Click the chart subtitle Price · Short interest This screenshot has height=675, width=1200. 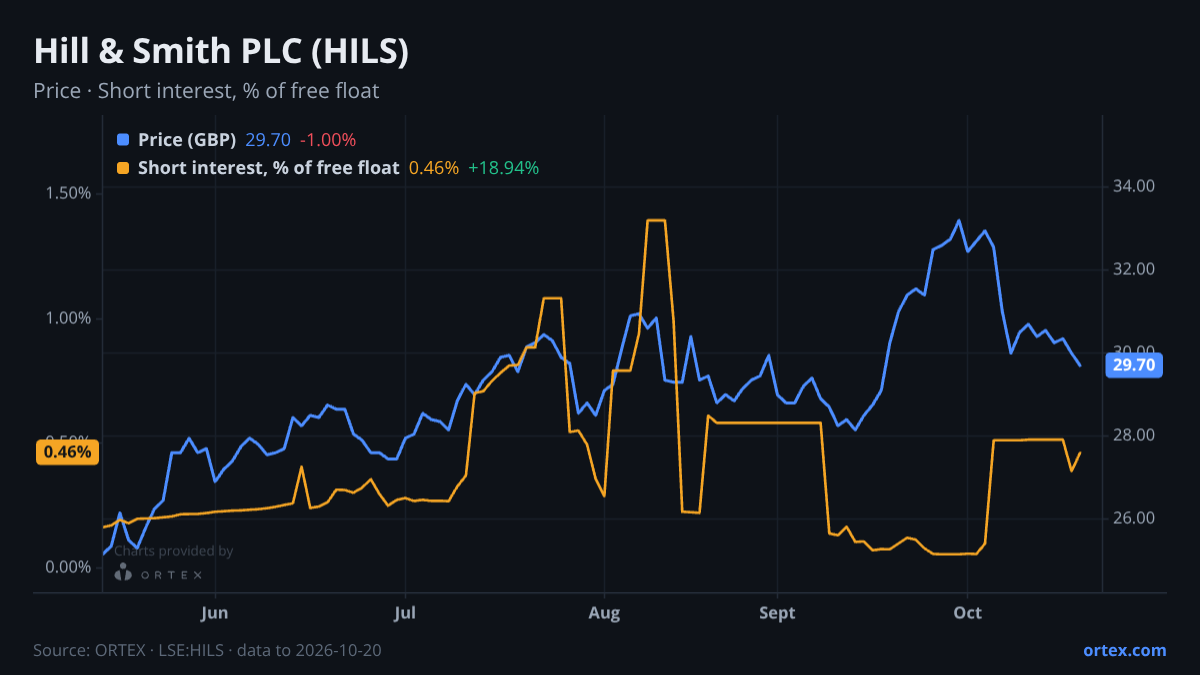[x=206, y=91]
